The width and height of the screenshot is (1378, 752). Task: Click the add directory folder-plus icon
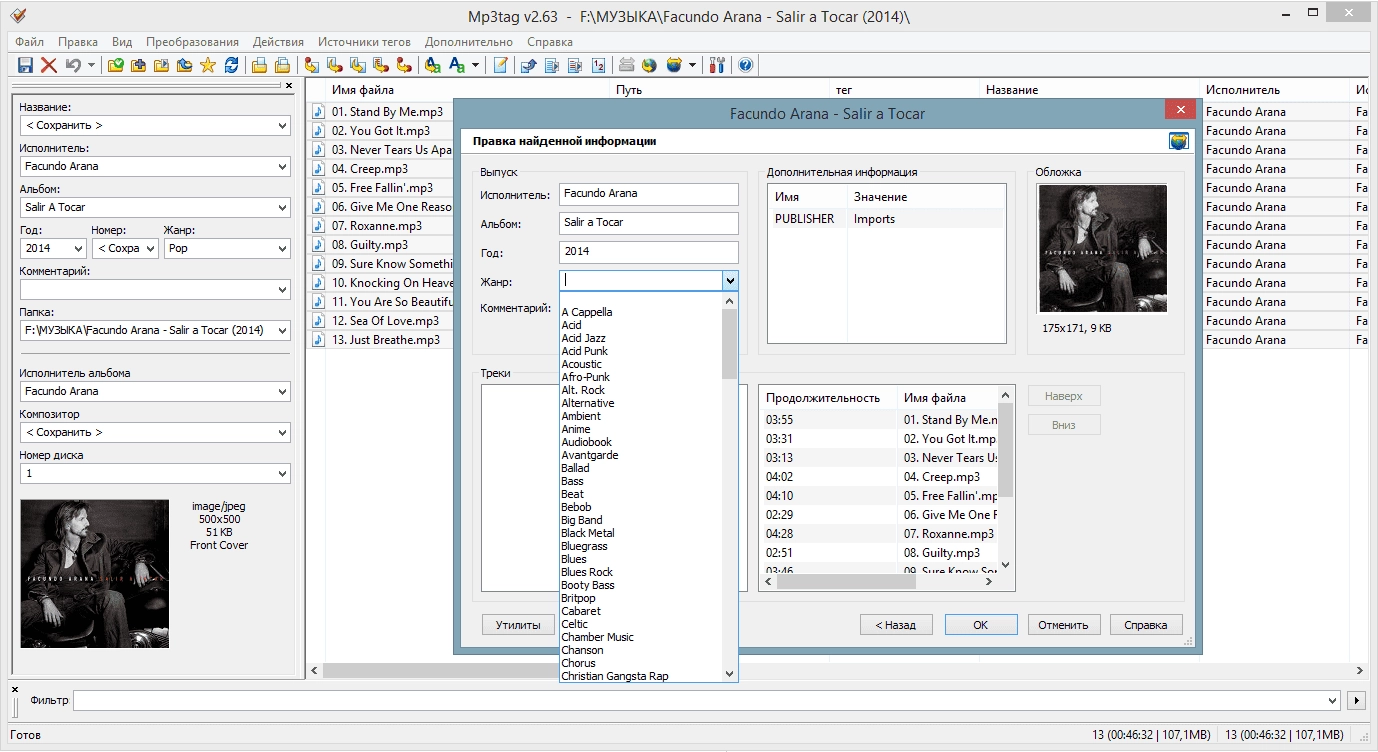(x=138, y=65)
